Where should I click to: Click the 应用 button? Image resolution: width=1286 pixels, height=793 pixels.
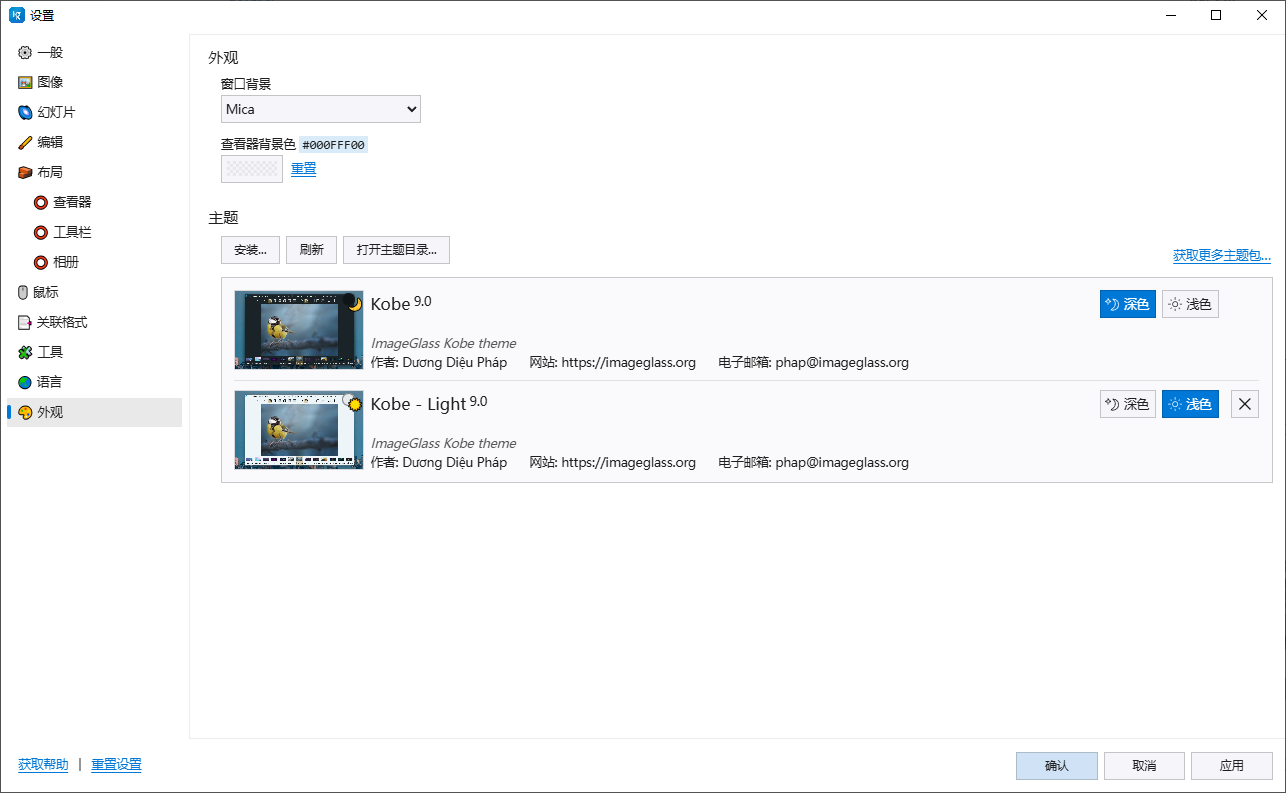(x=1232, y=766)
